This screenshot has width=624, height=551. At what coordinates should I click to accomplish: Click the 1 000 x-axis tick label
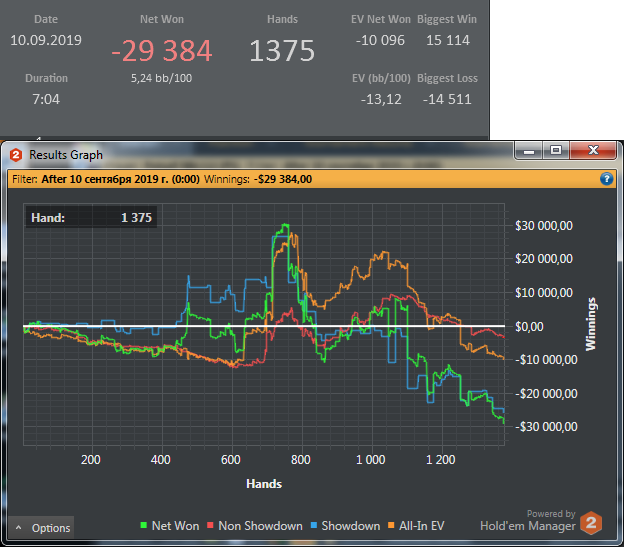coord(370,459)
